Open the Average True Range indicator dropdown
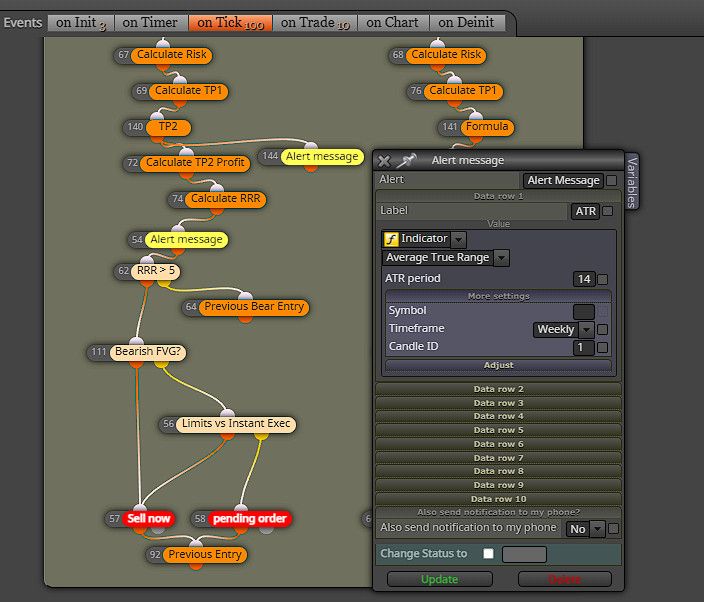The height and width of the screenshot is (602, 704). (x=502, y=258)
